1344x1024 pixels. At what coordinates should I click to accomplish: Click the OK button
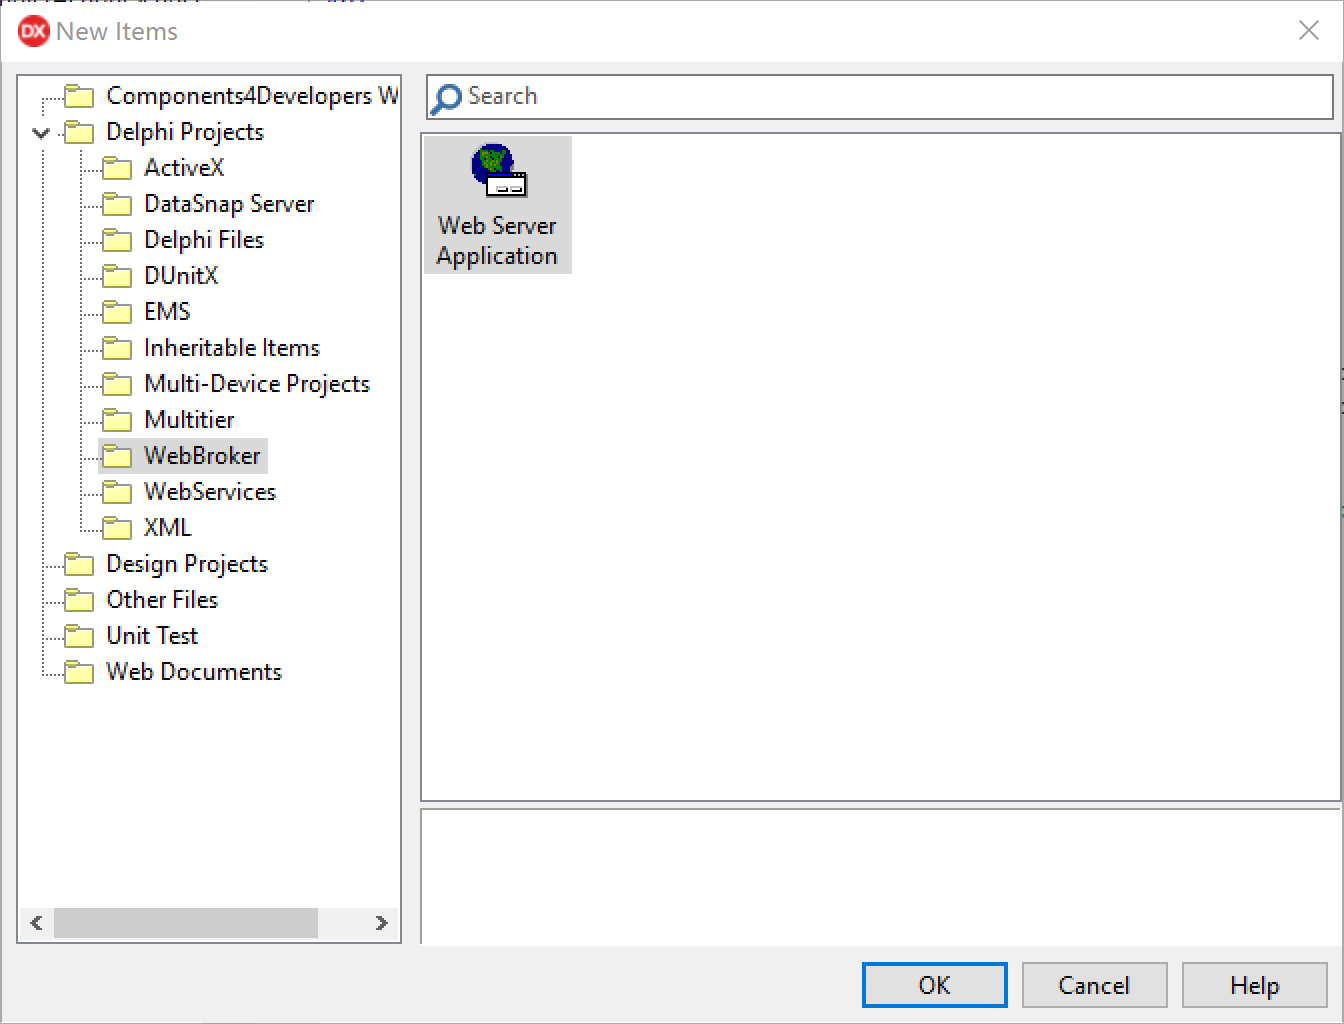934,985
